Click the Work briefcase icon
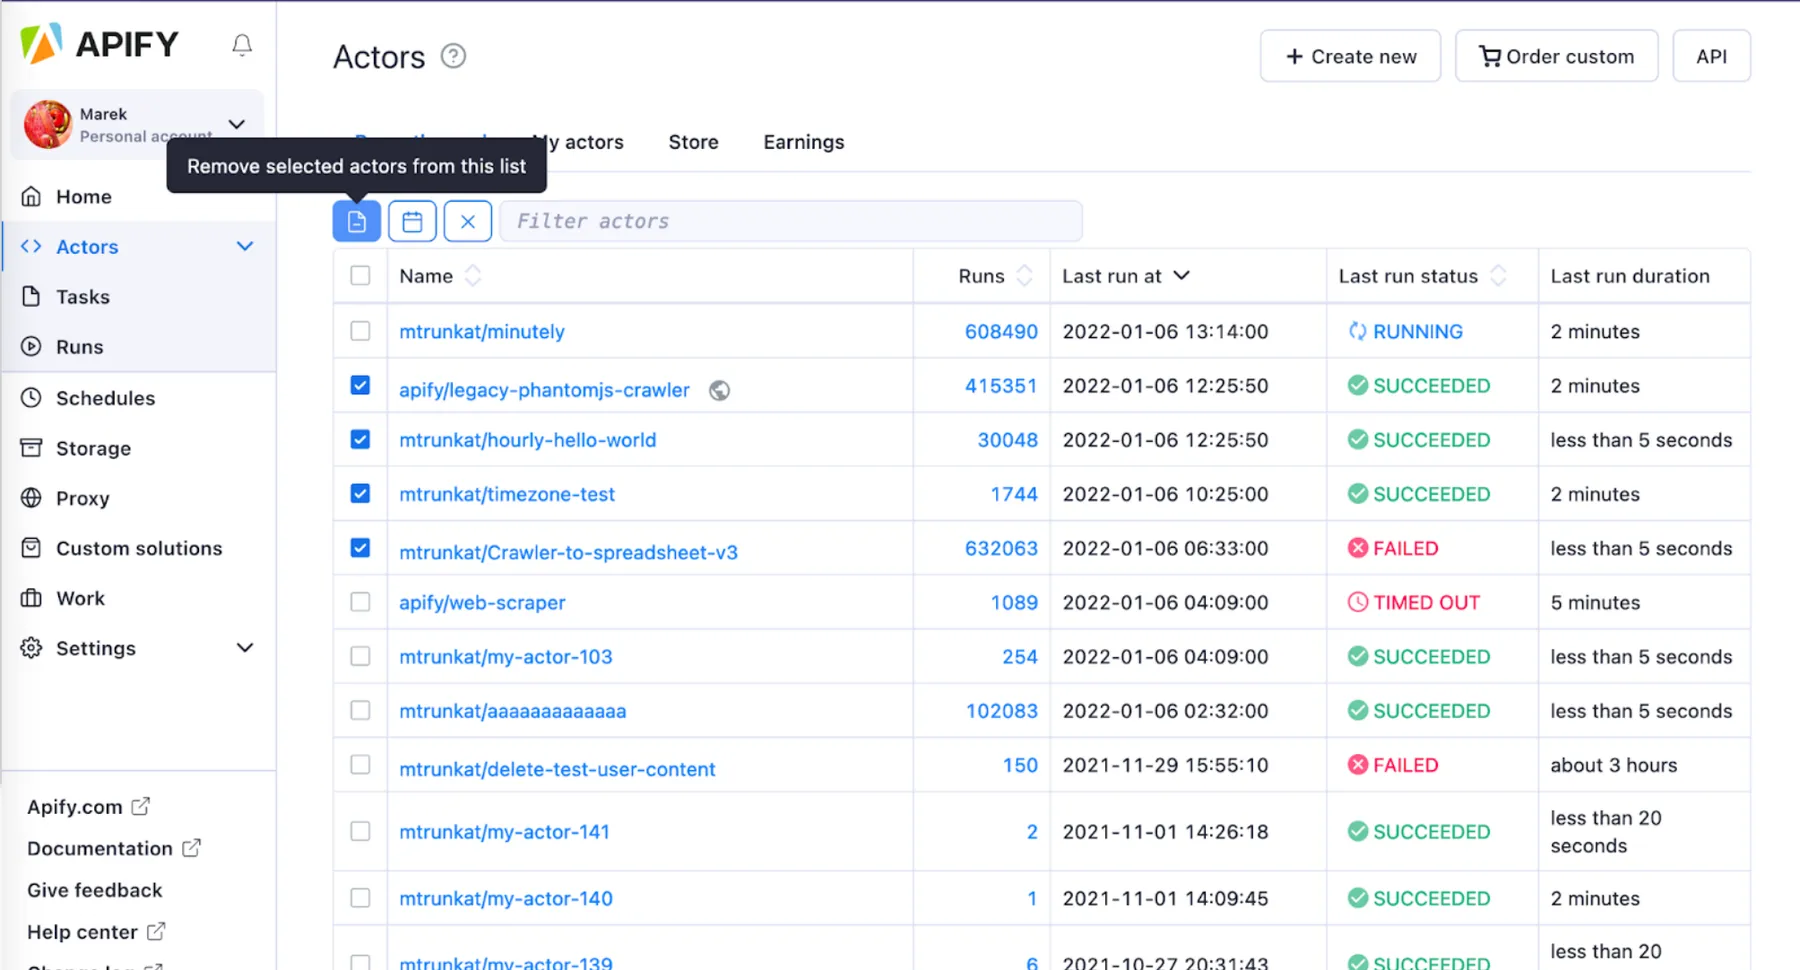This screenshot has height=970, width=1800. tap(32, 598)
